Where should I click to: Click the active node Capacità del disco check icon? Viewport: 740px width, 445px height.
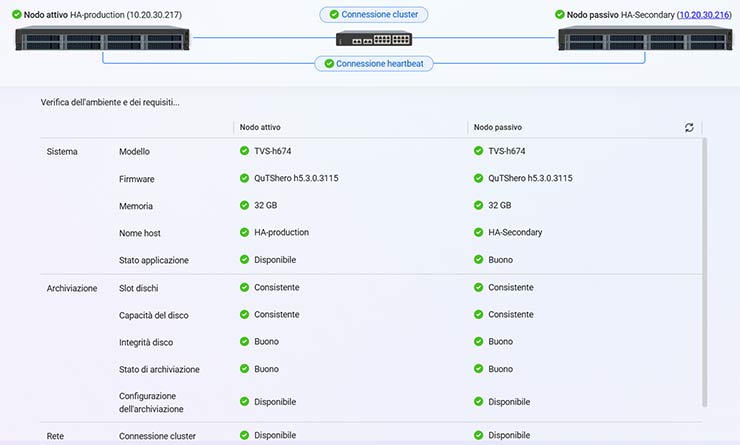click(244, 314)
